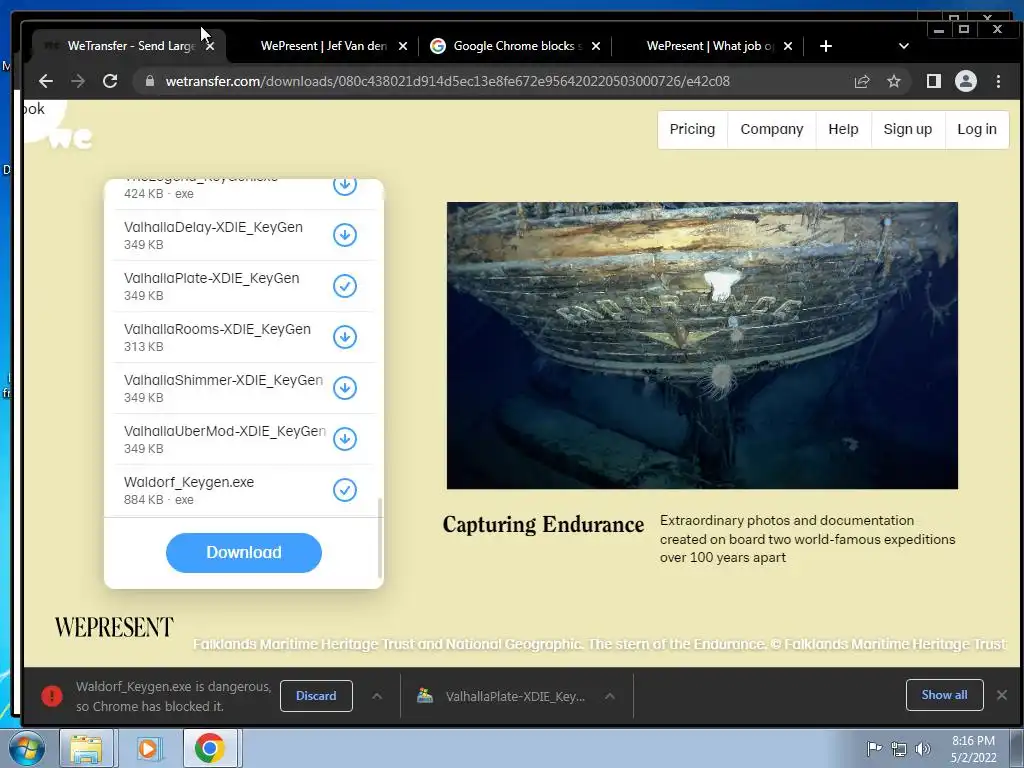Click the volume speaker tray icon
The width and height of the screenshot is (1024, 768).
pos(923,749)
